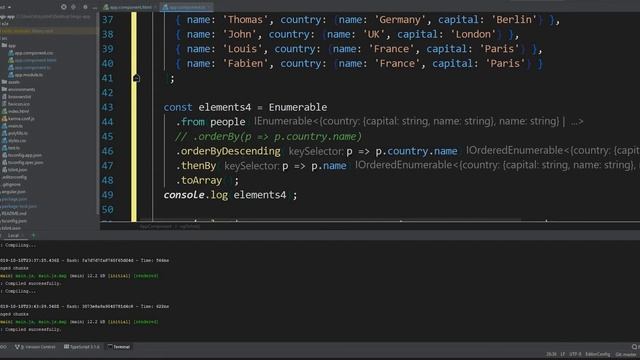Viewport: 640px width, 360px height.
Task: Open tsconfig.spec.json in project tree
Action: [x=23, y=162]
